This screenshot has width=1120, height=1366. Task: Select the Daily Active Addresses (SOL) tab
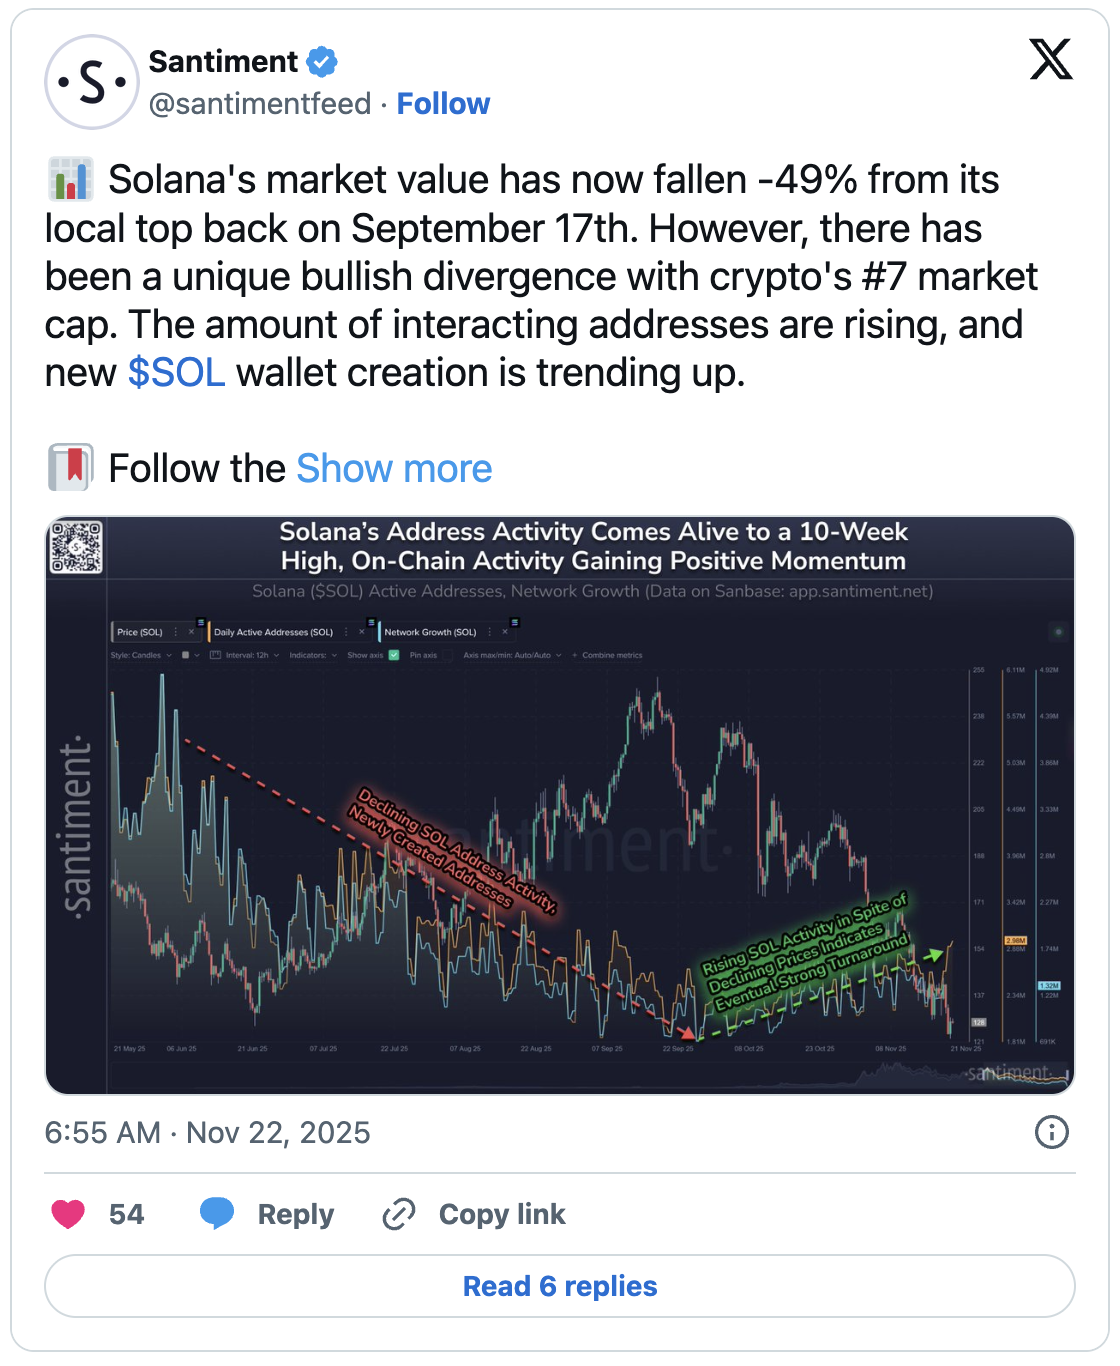click(x=273, y=632)
